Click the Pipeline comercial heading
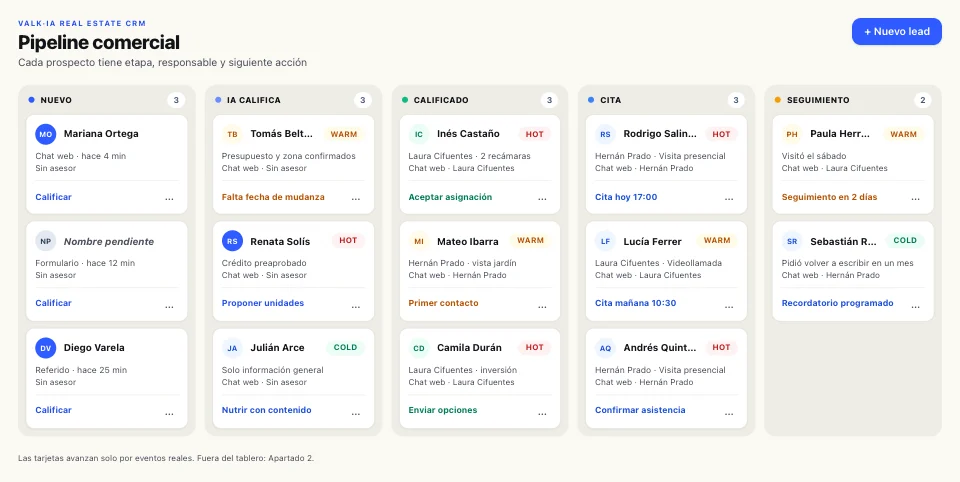Screen dimensions: 960x482 coord(99,42)
